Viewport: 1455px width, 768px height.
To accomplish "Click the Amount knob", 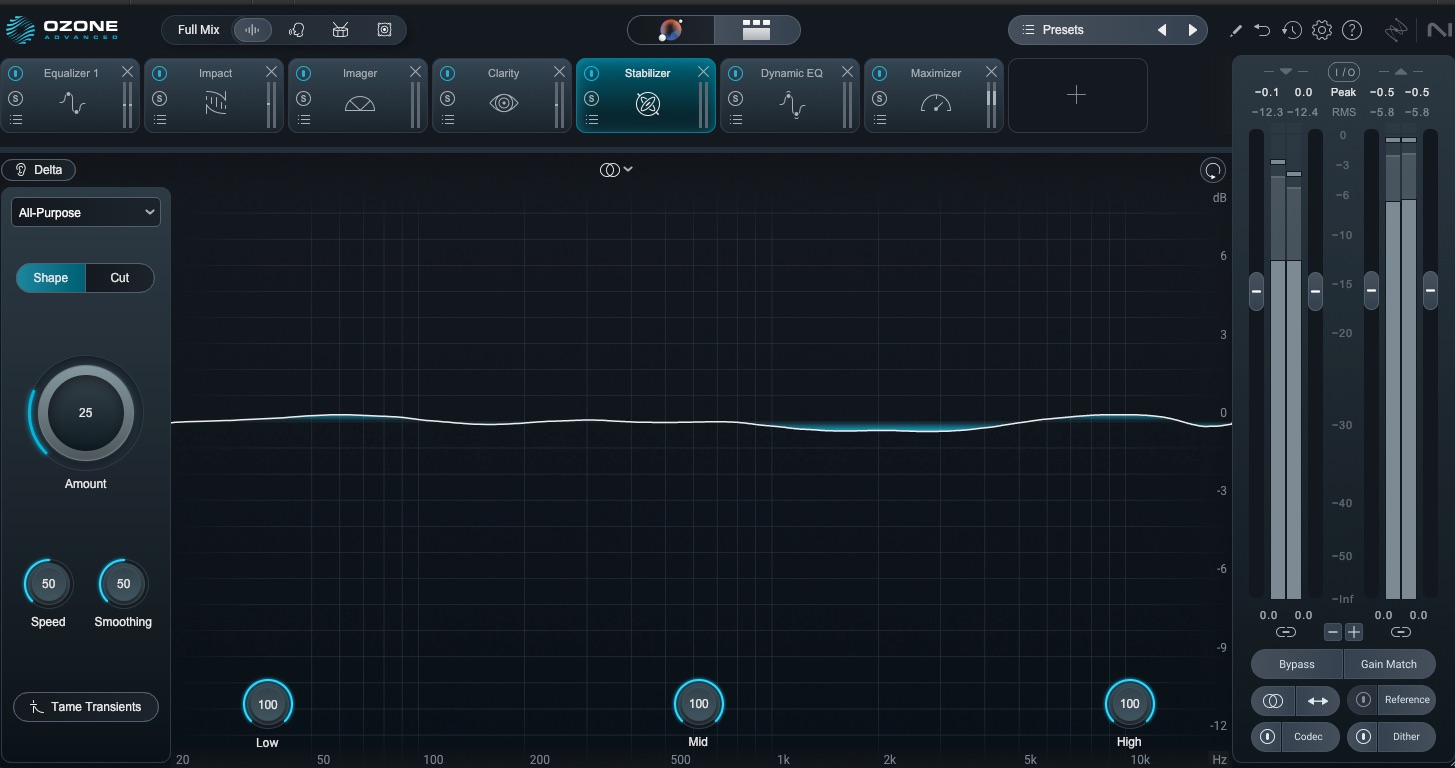I will 86,413.
